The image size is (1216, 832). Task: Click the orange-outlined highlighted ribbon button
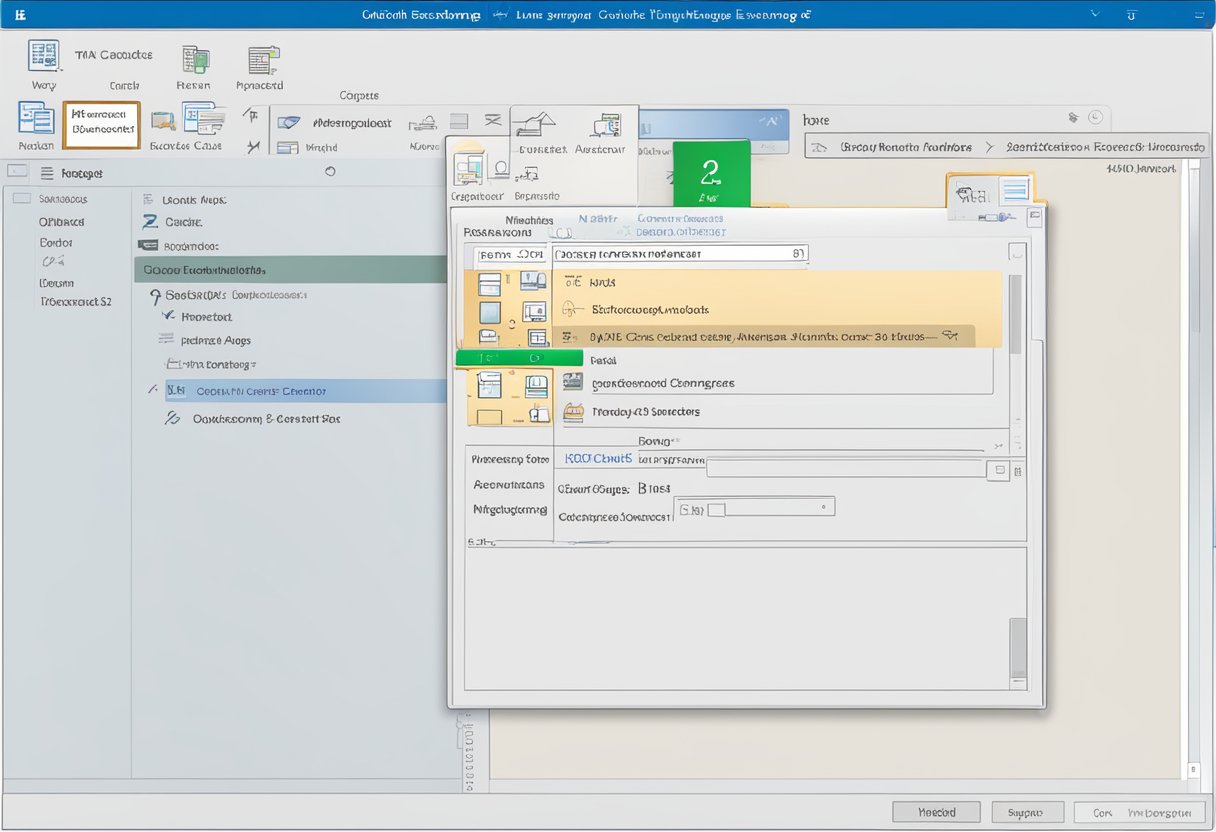tap(101, 124)
